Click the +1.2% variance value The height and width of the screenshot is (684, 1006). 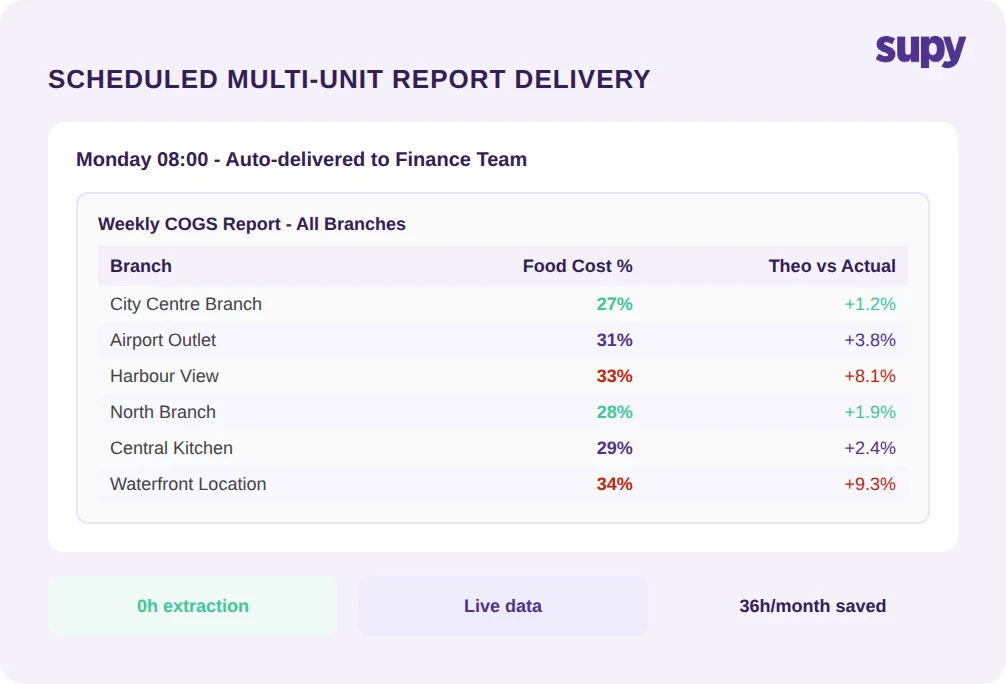coord(870,304)
